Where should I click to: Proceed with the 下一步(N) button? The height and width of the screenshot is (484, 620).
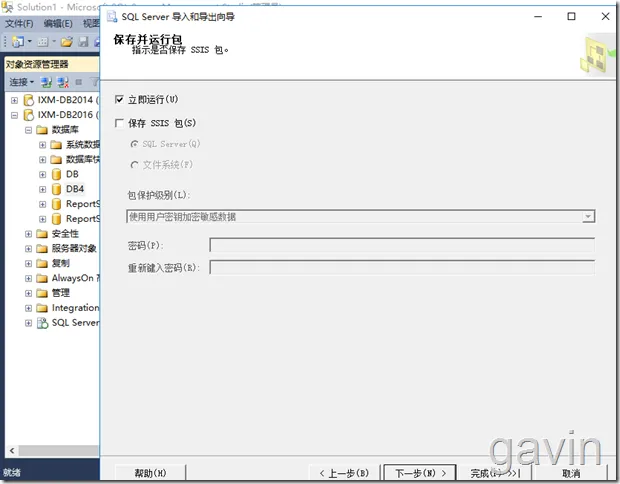[x=420, y=473]
